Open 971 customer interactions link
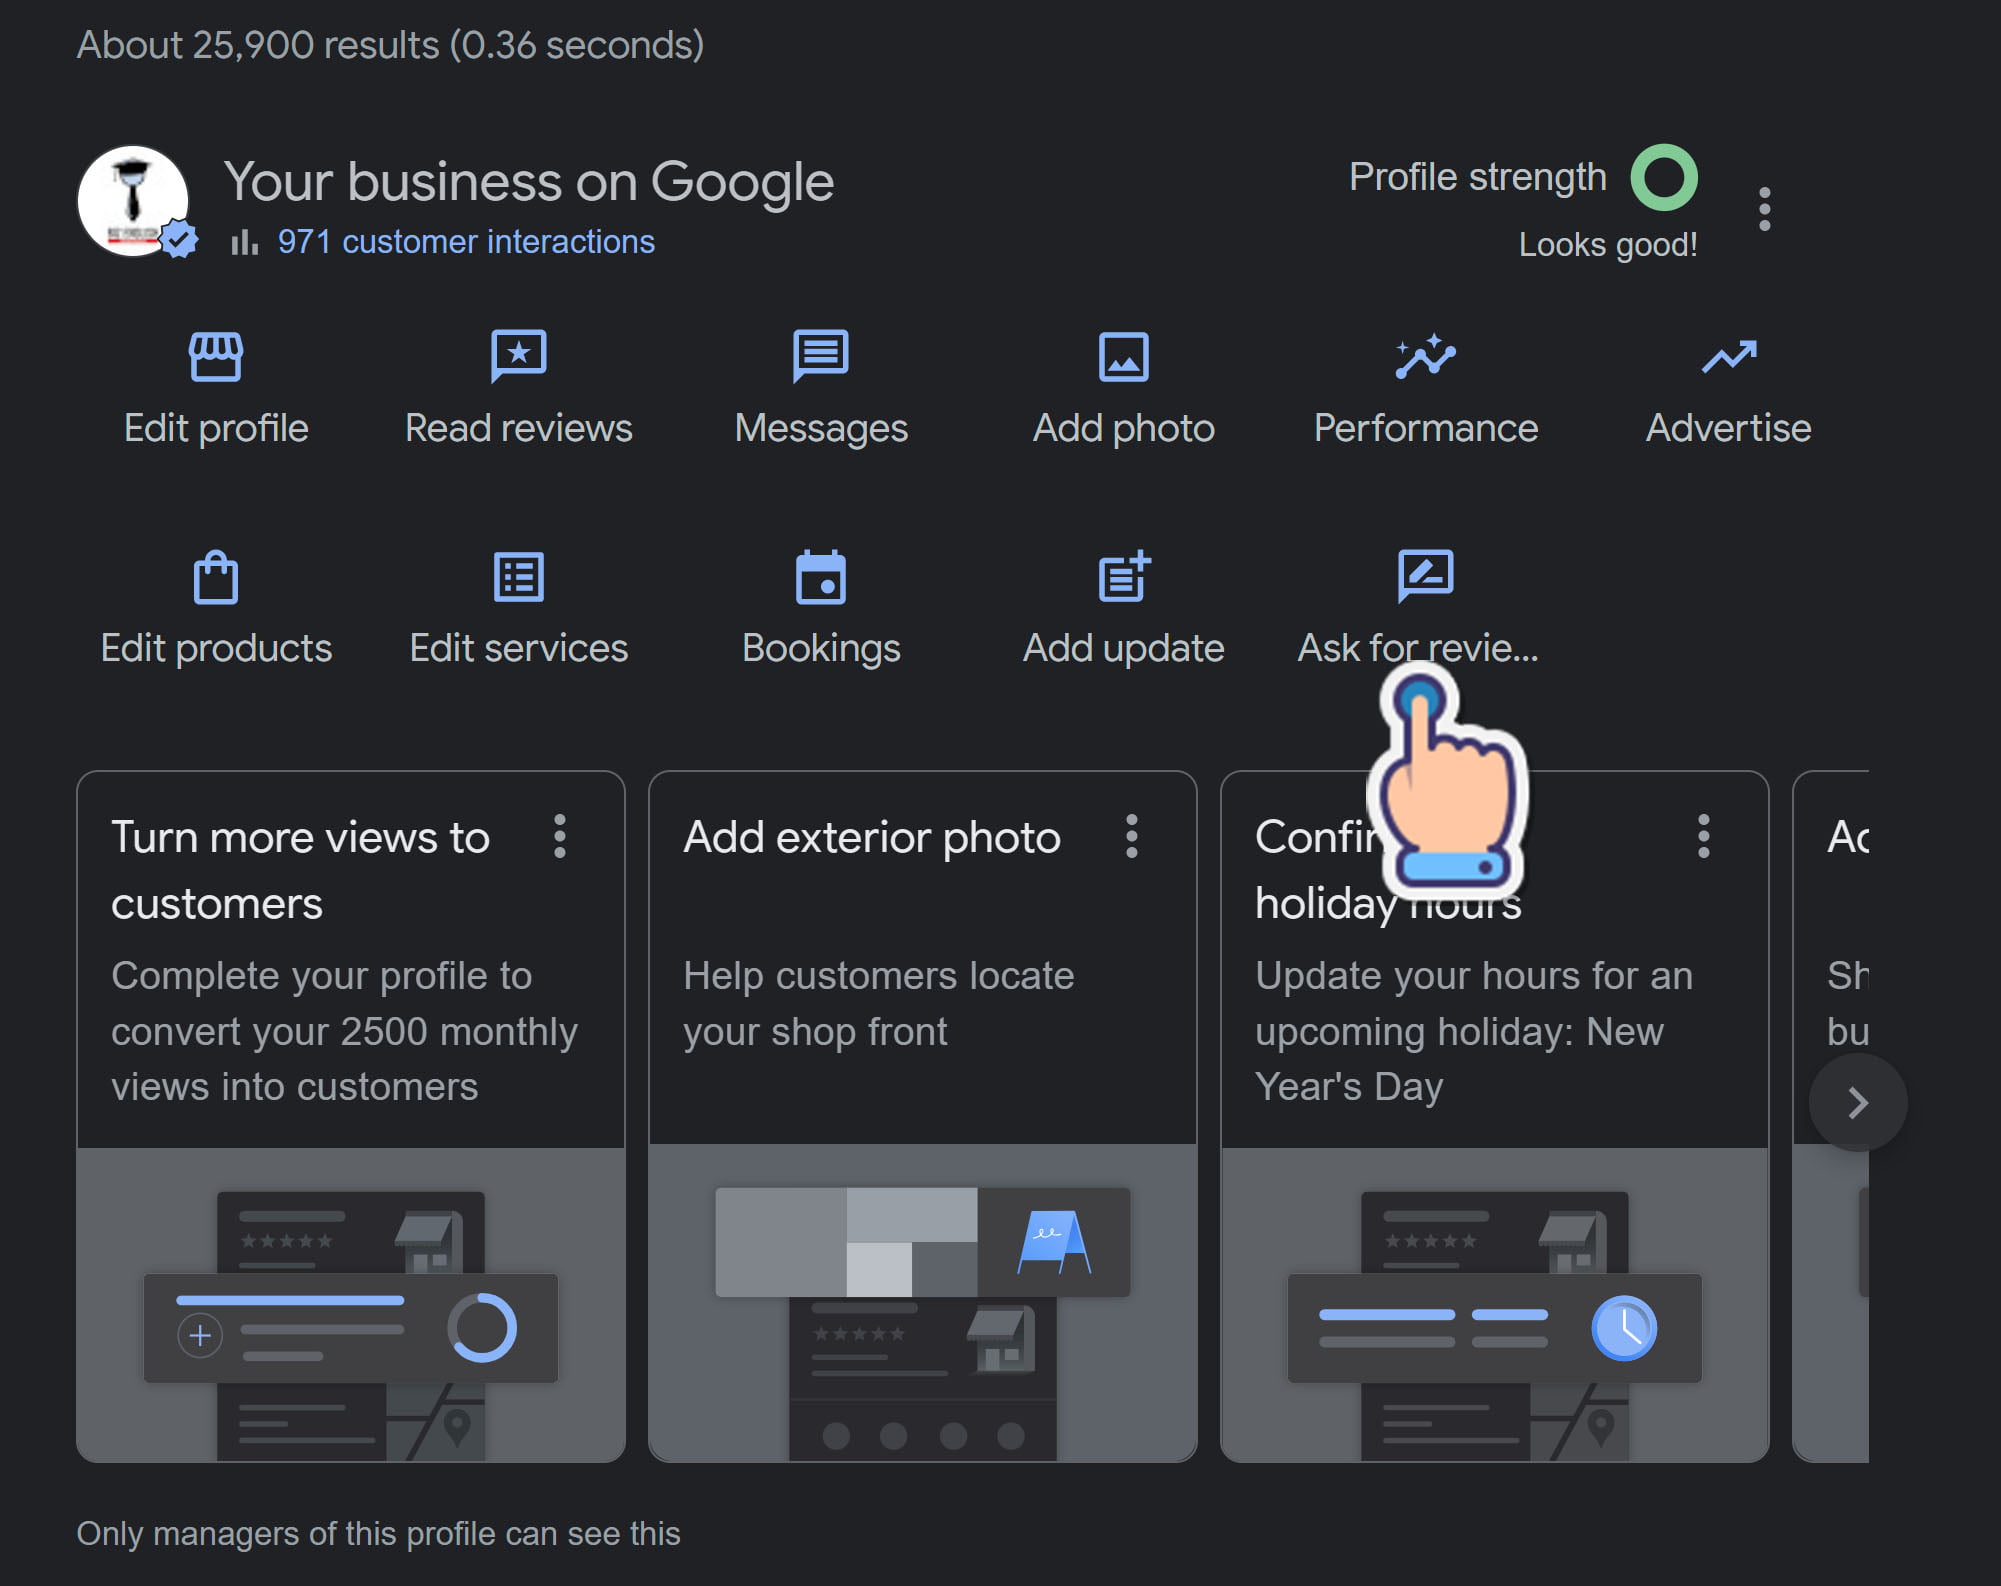This screenshot has width=2001, height=1586. [466, 242]
